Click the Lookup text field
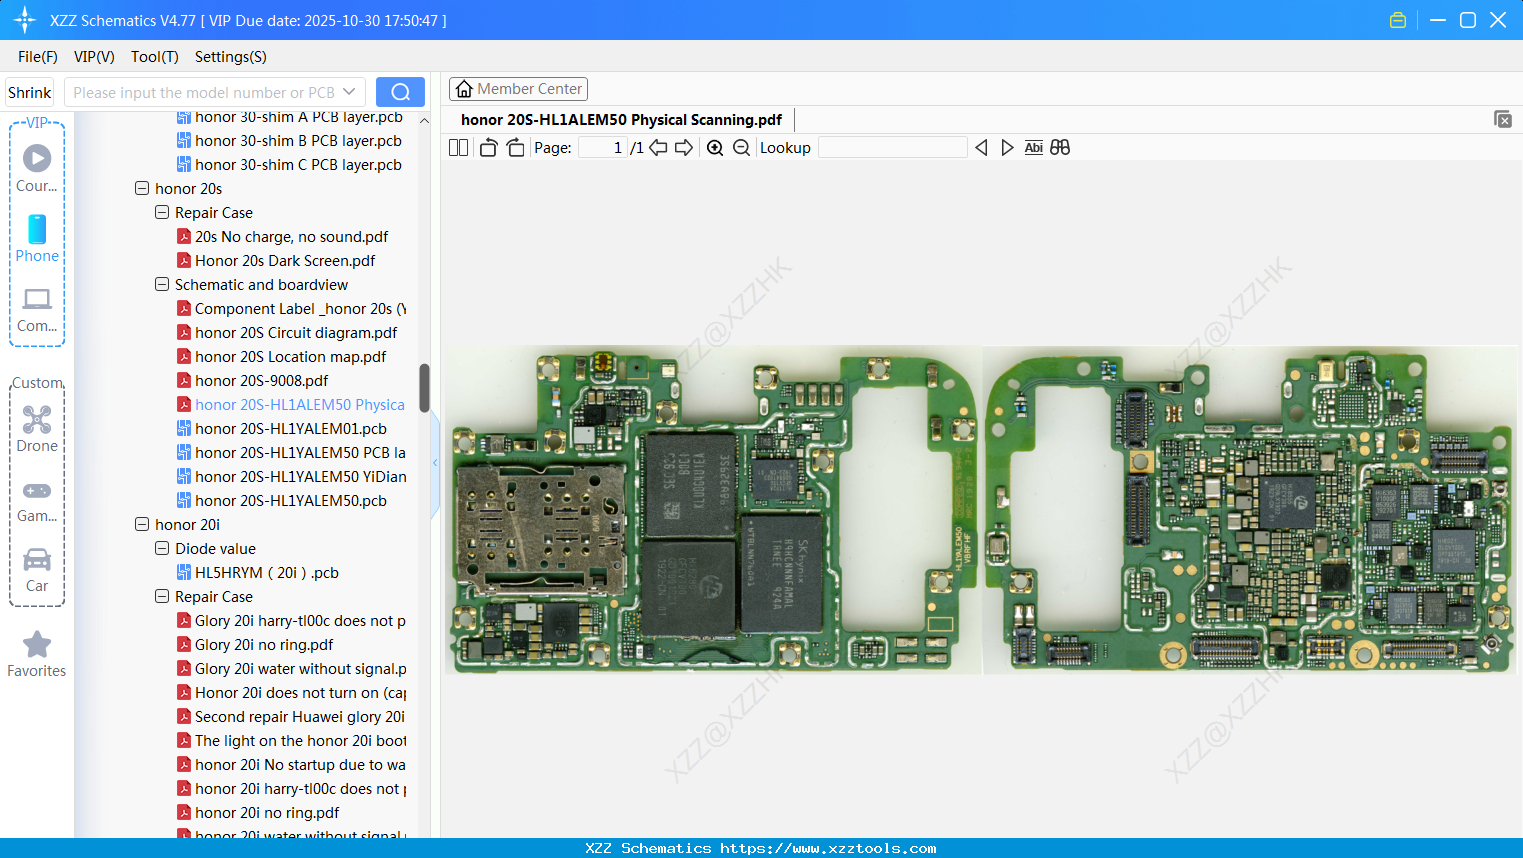The image size is (1523, 858). click(x=892, y=148)
